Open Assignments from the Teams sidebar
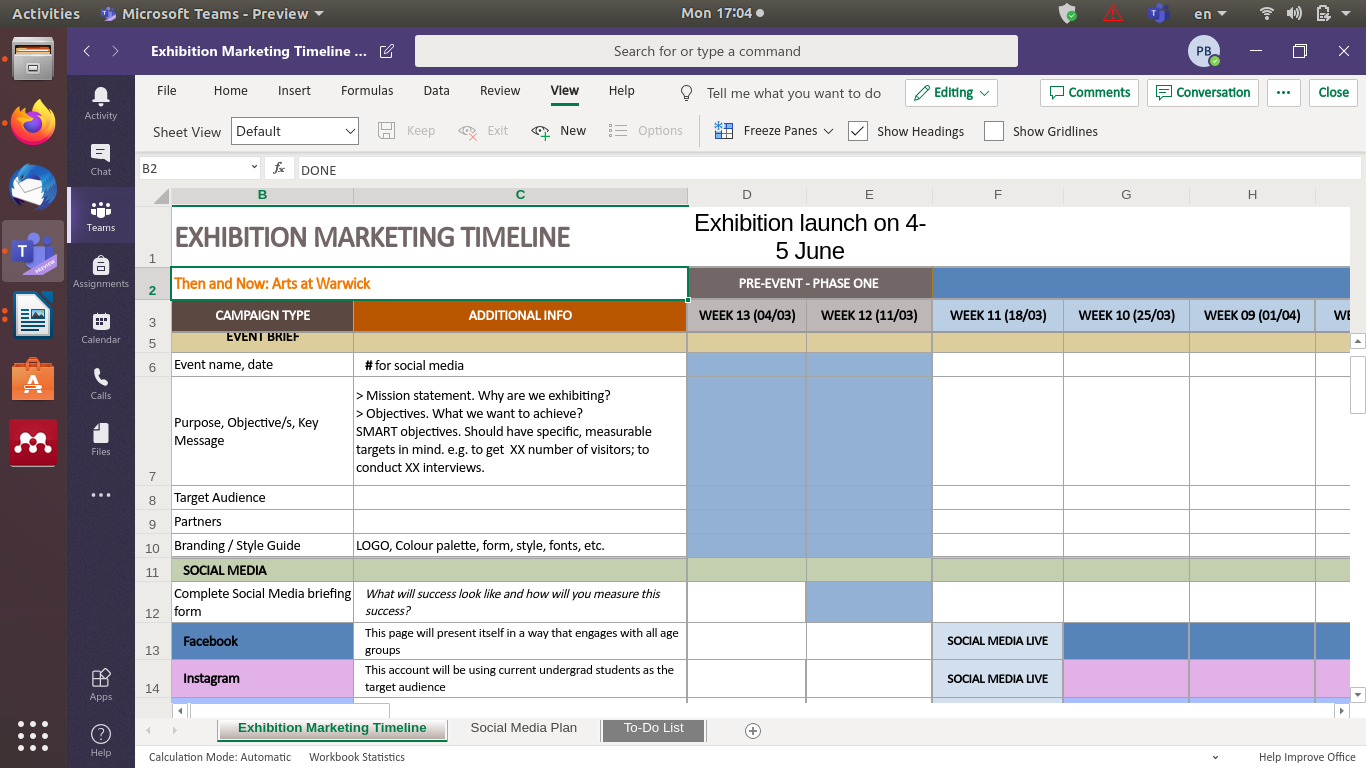The image size is (1366, 768). (x=100, y=270)
